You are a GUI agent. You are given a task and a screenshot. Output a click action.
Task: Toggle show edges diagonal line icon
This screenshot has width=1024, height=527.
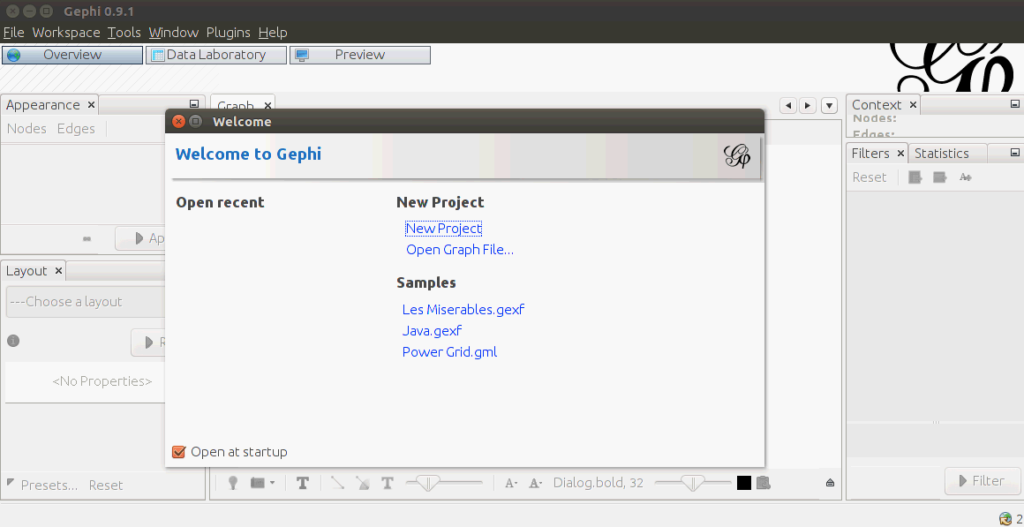tap(338, 483)
